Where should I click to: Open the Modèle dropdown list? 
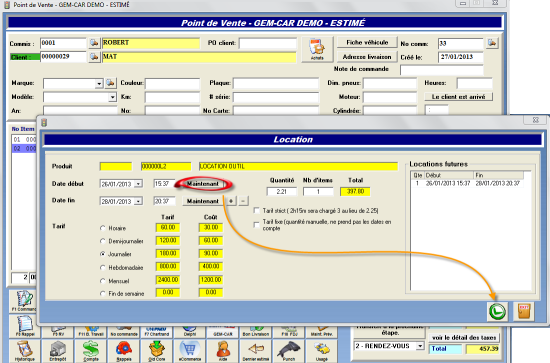tap(112, 97)
